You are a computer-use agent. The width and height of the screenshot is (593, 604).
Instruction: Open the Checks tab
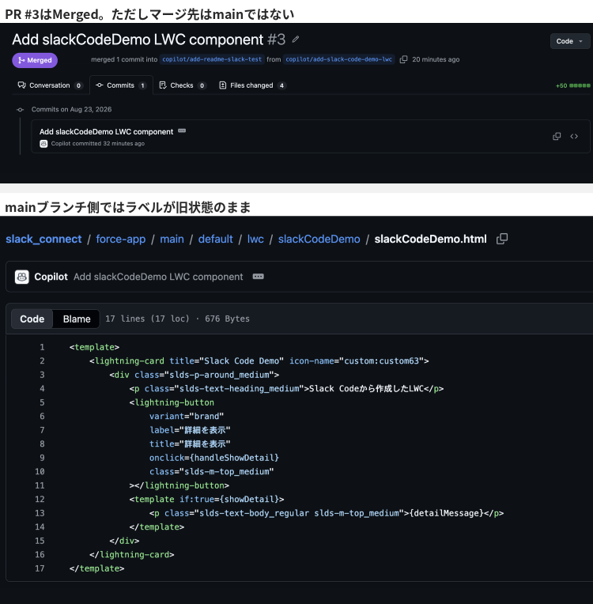point(182,86)
